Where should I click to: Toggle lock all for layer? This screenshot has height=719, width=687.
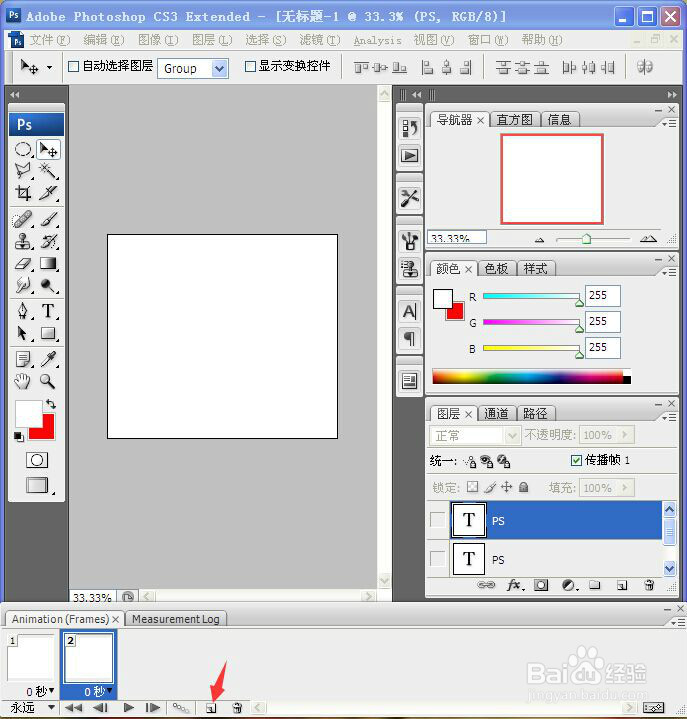[523, 487]
